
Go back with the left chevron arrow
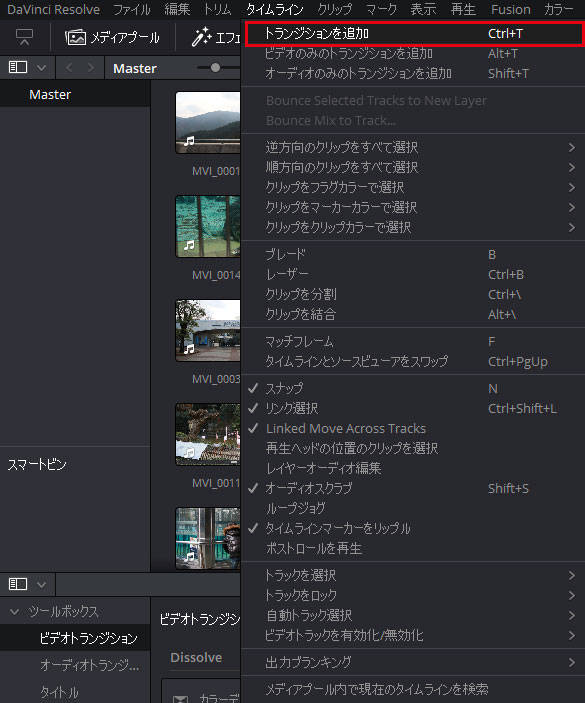pos(69,68)
